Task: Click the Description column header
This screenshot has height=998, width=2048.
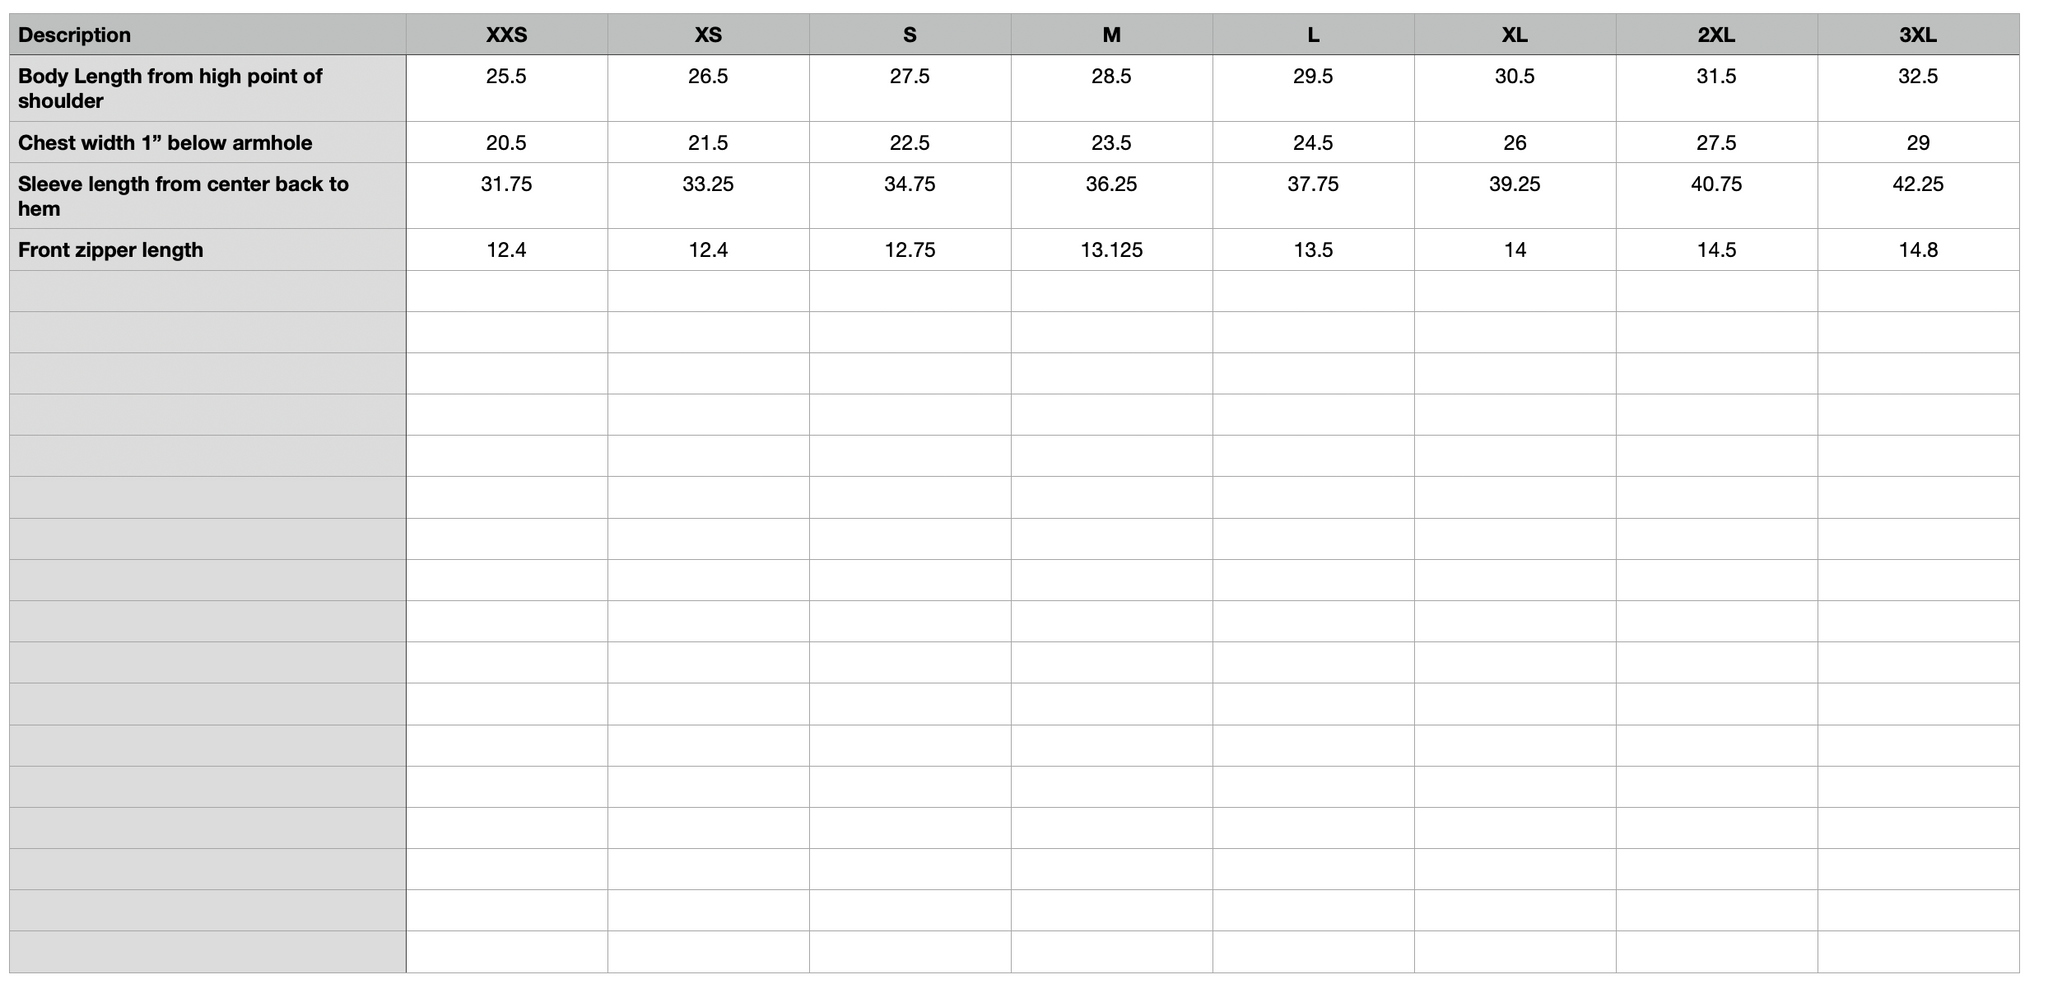Action: click(75, 35)
